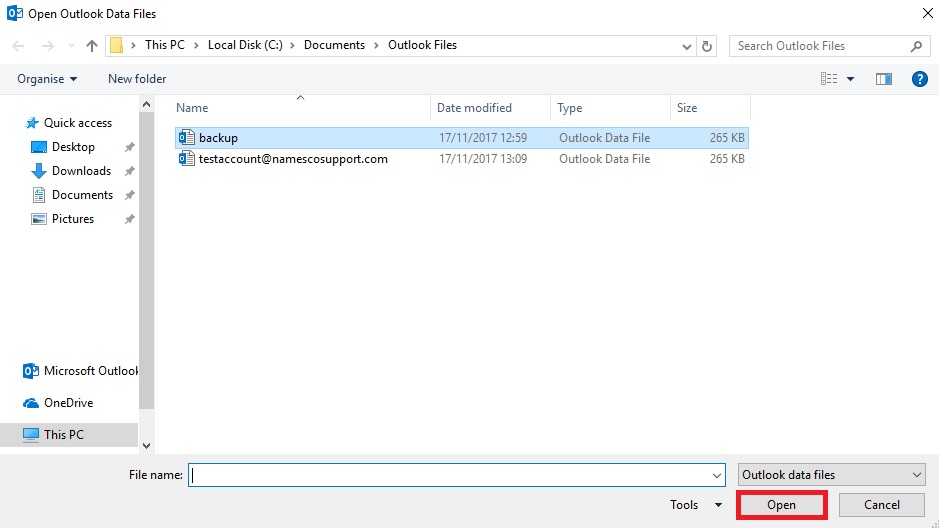The image size is (939, 528).
Task: Sort files by Date modified column
Action: click(x=474, y=108)
